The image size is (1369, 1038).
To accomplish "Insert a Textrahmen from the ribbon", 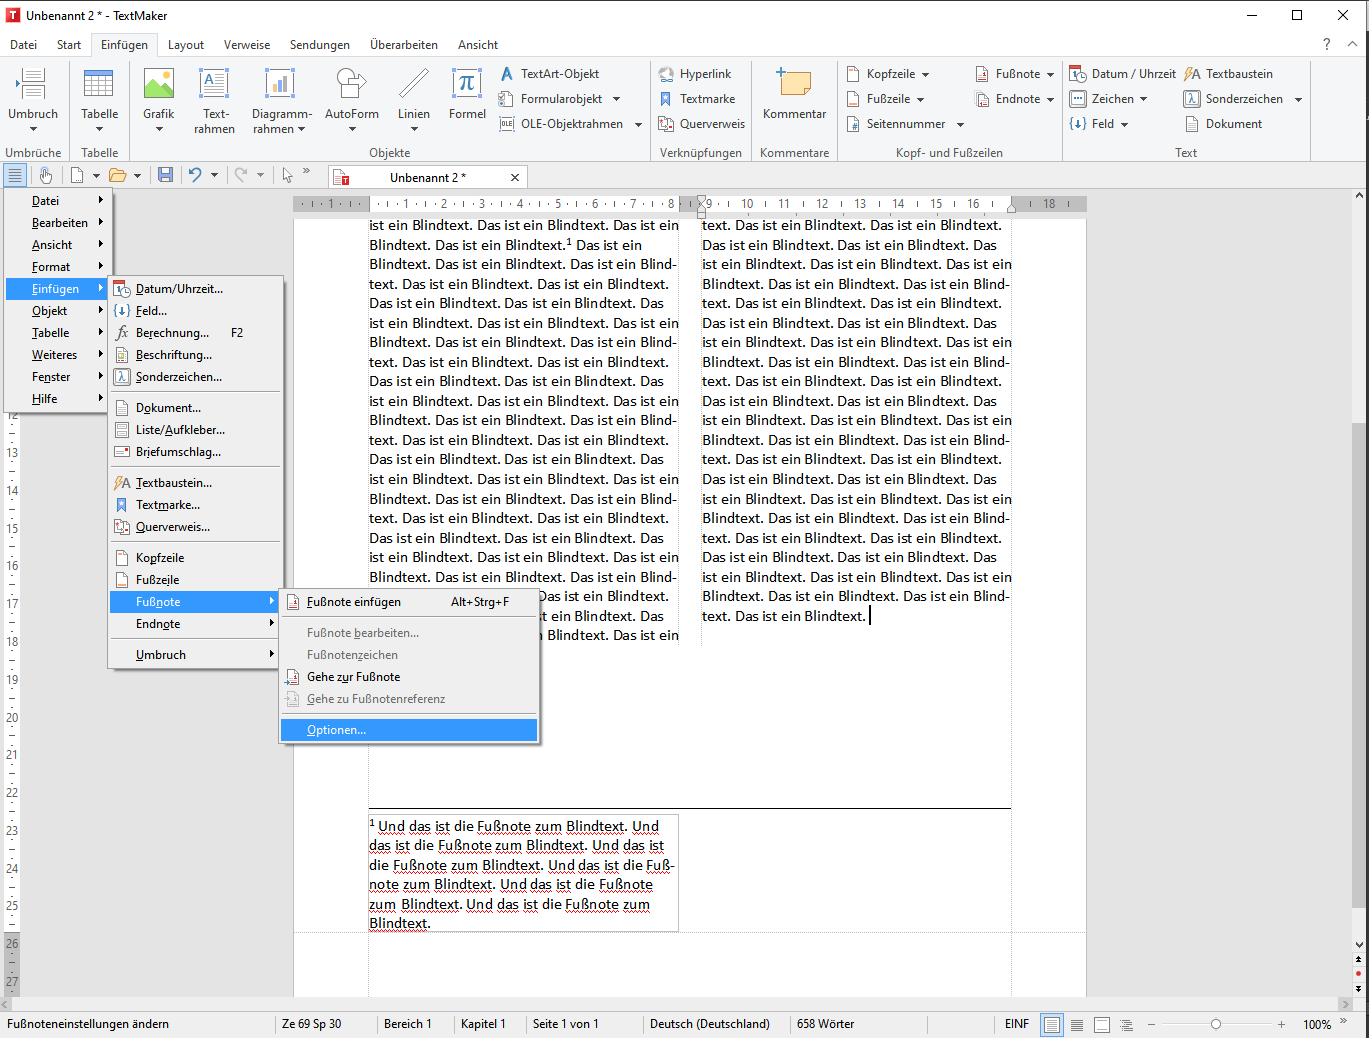I will click(x=214, y=85).
